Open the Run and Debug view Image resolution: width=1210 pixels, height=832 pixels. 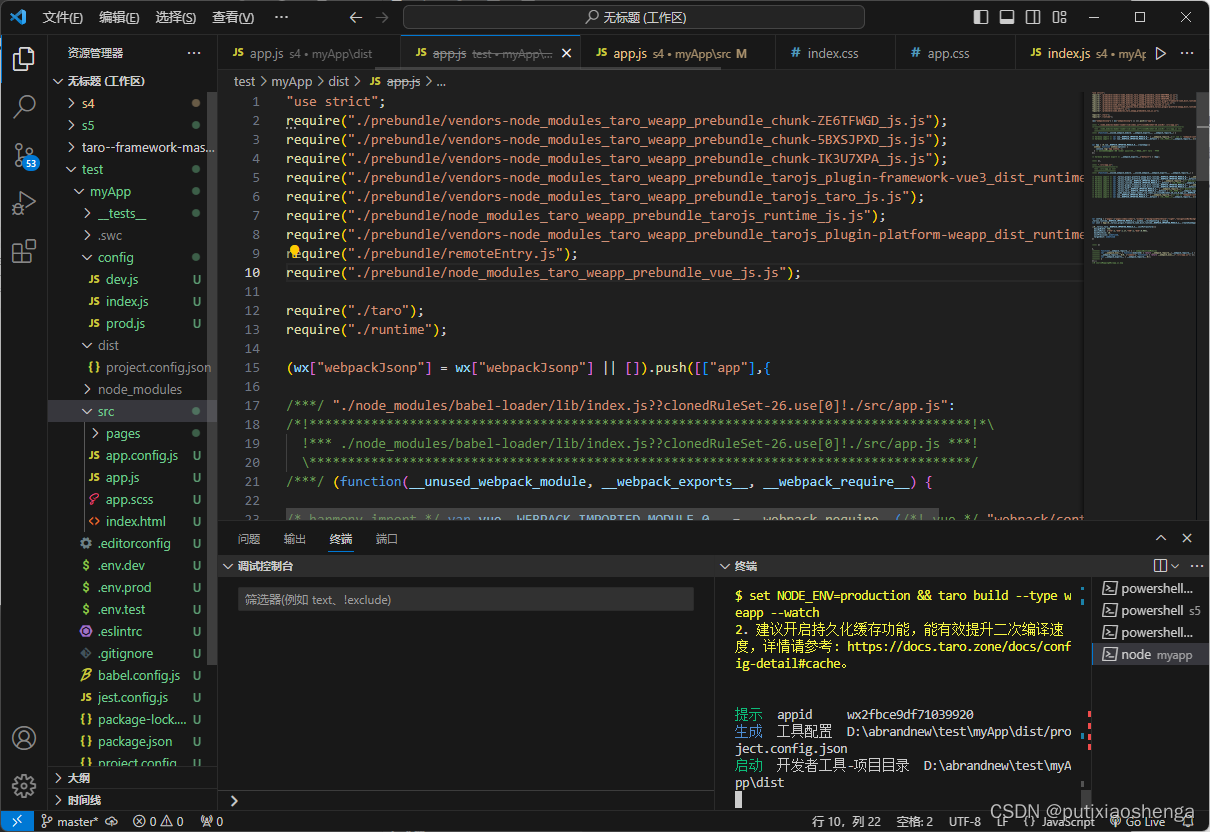[x=24, y=204]
